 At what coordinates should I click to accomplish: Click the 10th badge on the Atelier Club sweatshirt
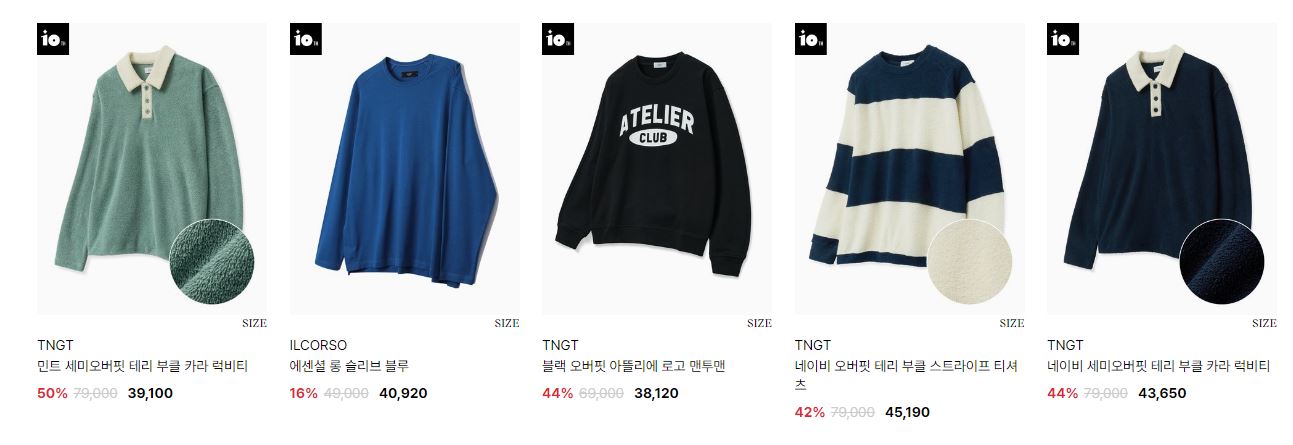(558, 39)
